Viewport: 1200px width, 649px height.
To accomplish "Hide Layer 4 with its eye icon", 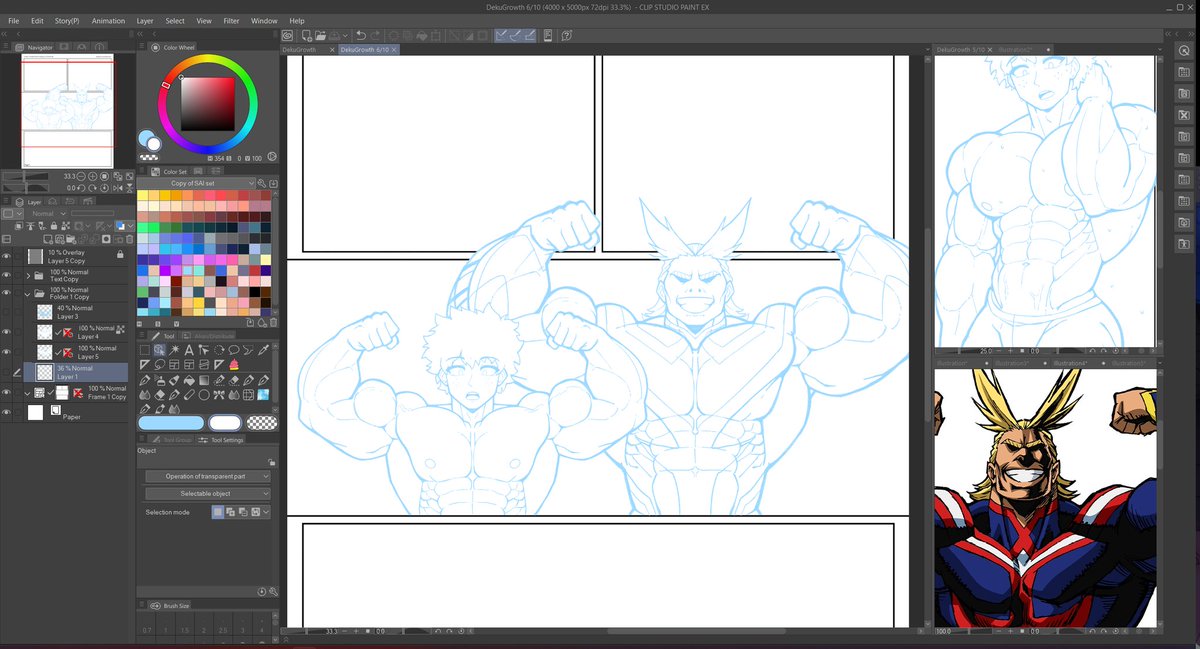I will click(7, 332).
